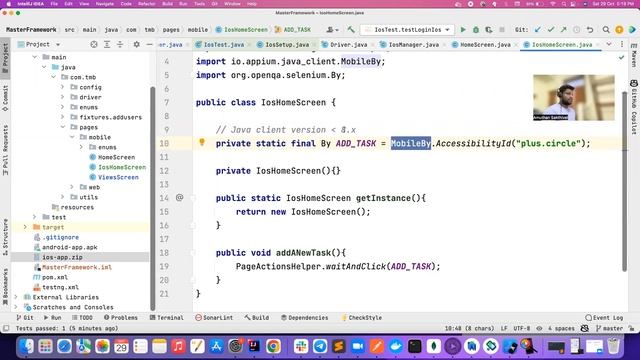Open Maven tool window on right edge

[634, 56]
